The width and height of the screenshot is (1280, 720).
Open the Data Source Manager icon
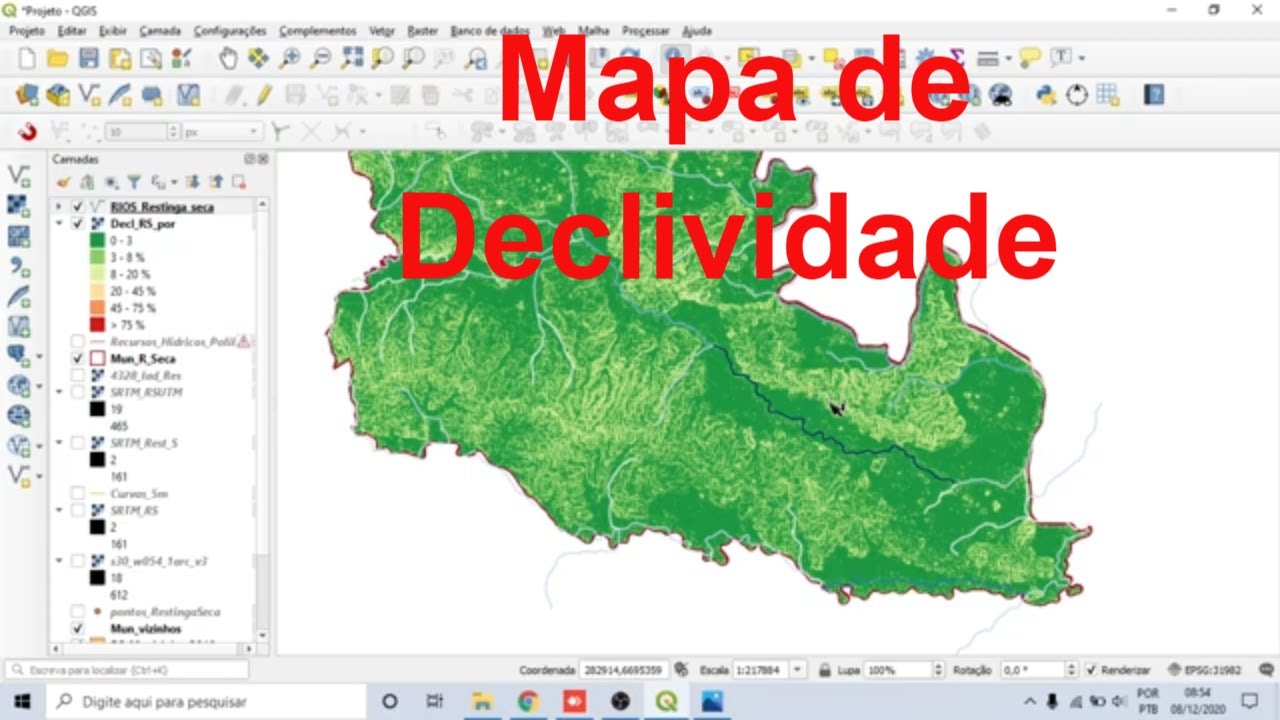coord(27,95)
